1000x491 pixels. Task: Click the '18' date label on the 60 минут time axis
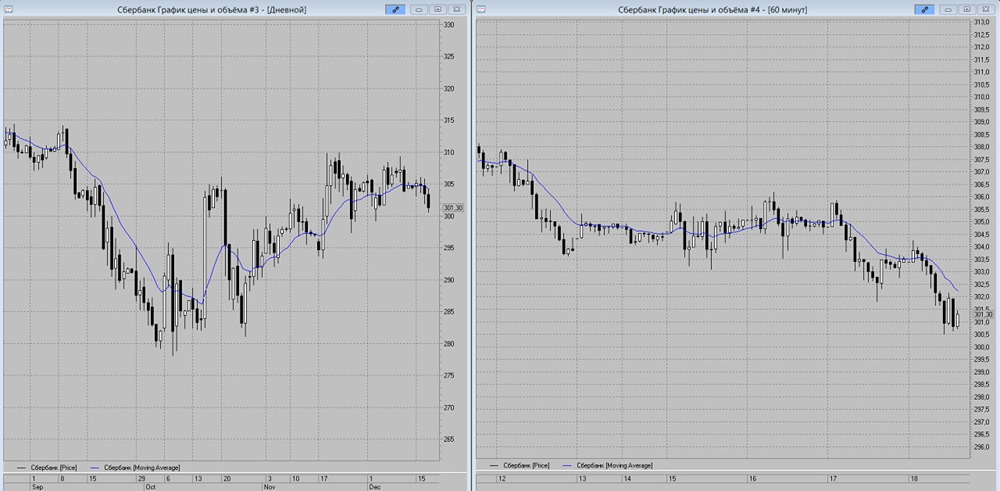pyautogui.click(x=914, y=478)
